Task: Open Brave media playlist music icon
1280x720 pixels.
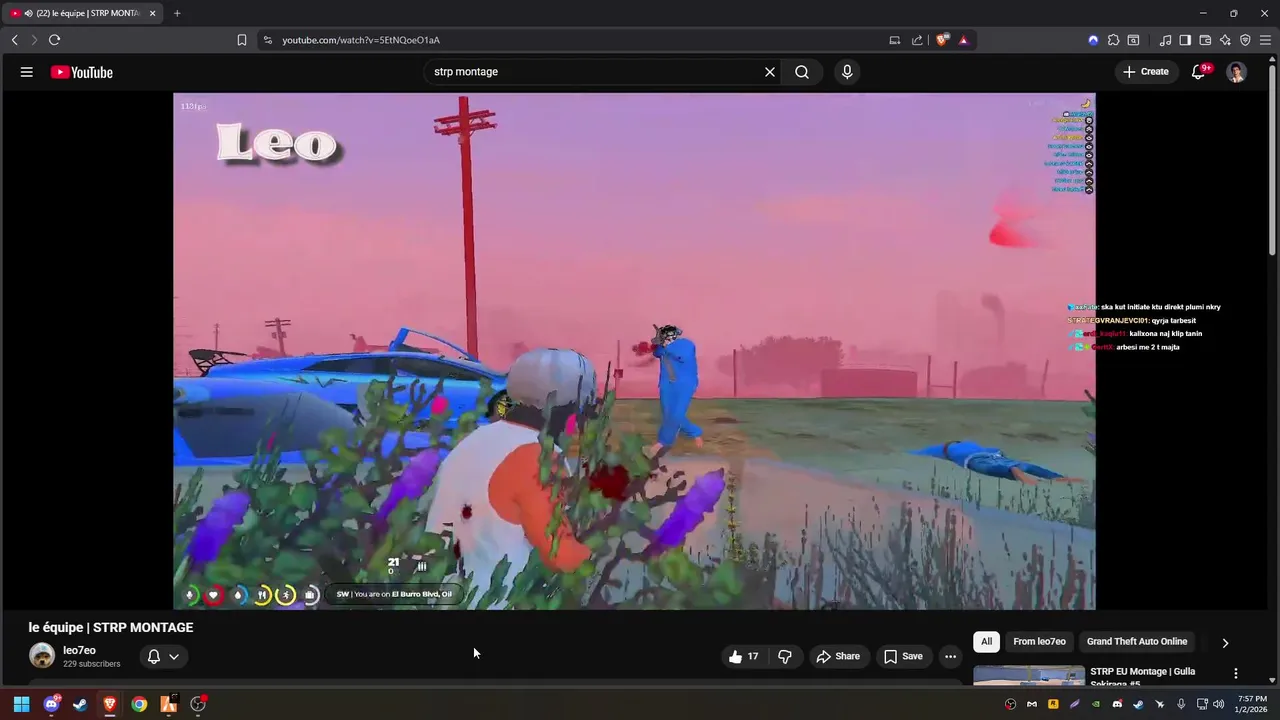Action: point(1165,40)
